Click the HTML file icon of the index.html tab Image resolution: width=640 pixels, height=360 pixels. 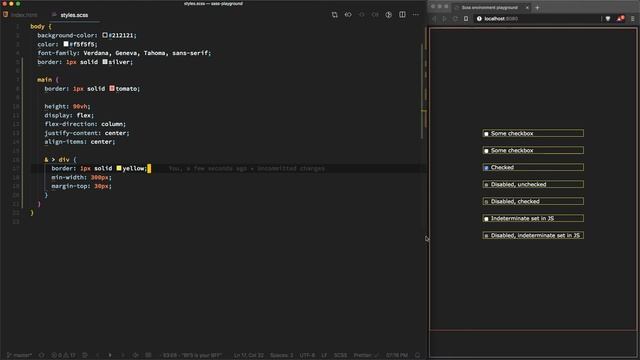pos(5,14)
